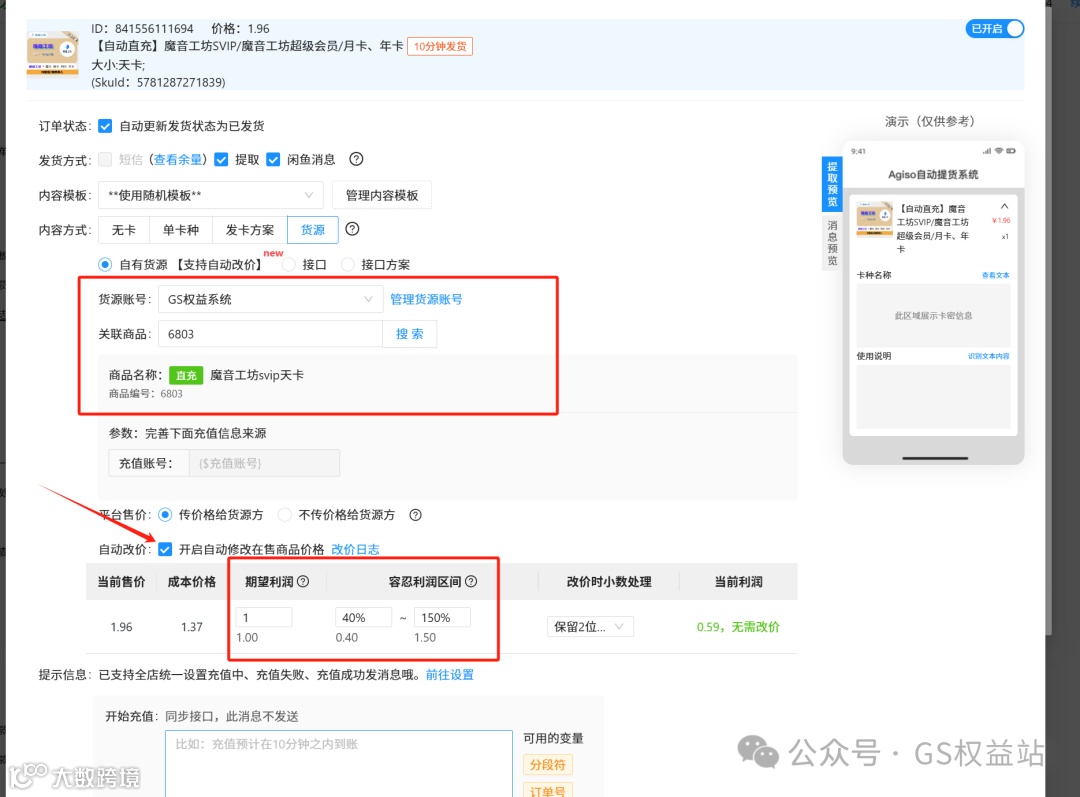Image resolution: width=1080 pixels, height=797 pixels.
Task: Open the 改价日志 link
Action: [x=355, y=549]
